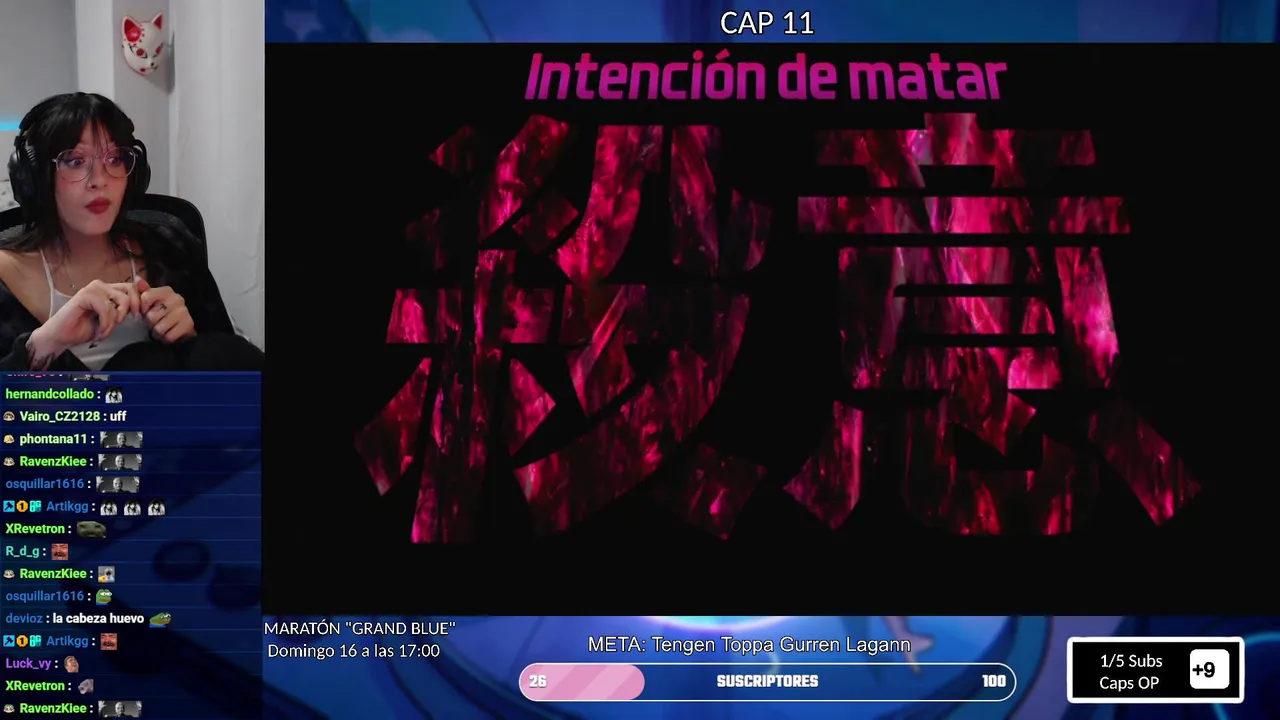
Task: Click hernandcollado username in chat
Action: 49,394
